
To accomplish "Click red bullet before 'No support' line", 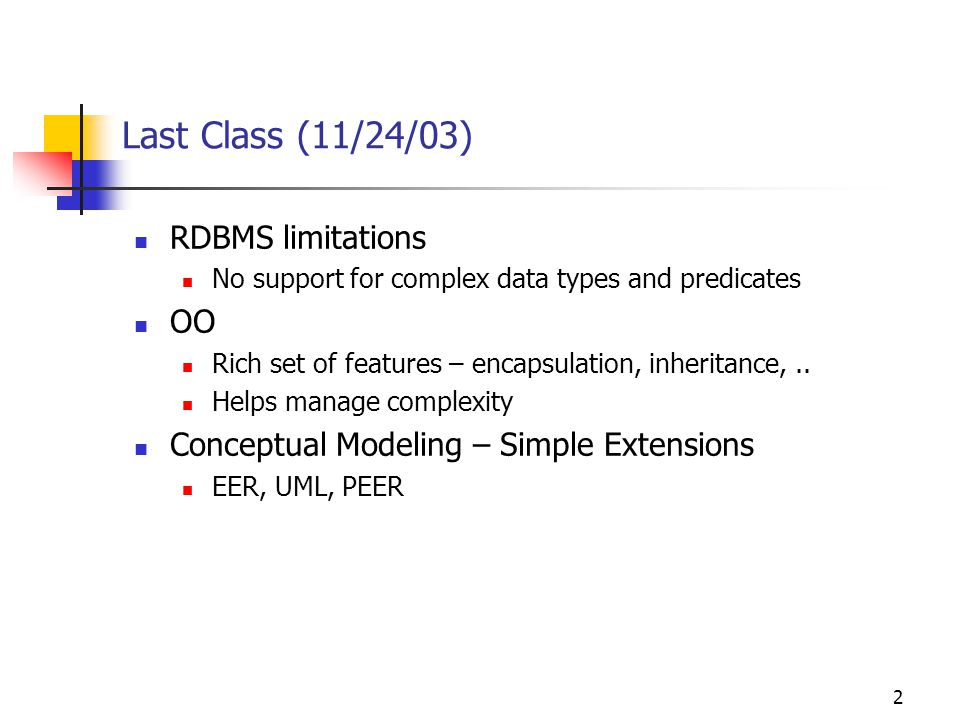I will pyautogui.click(x=187, y=282).
